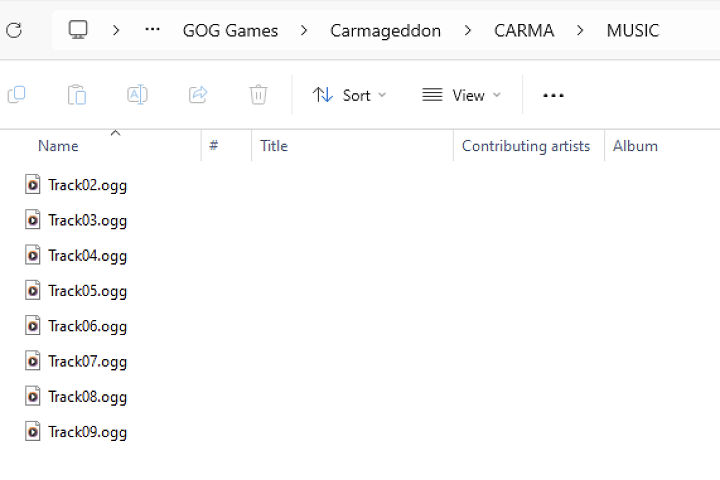Sort by the Name column header

(x=58, y=146)
